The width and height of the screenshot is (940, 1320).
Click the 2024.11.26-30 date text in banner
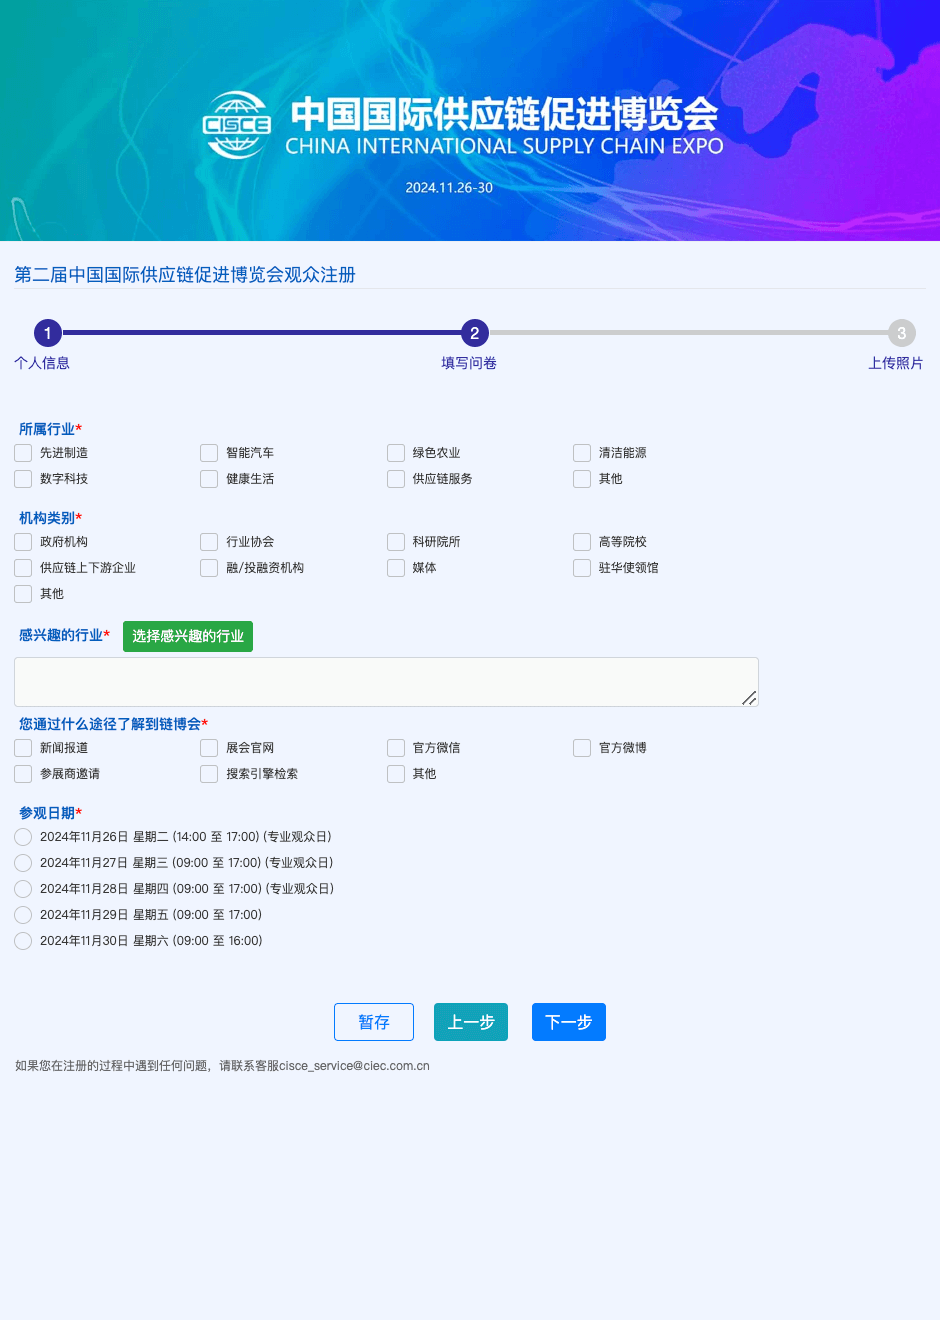pyautogui.click(x=449, y=188)
